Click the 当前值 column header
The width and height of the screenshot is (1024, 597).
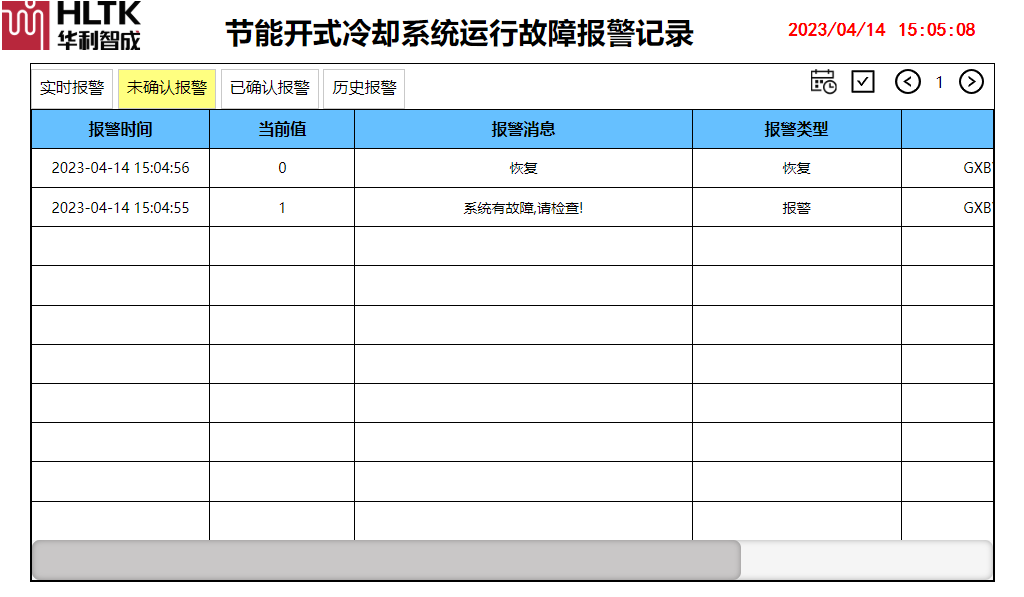tap(282, 129)
